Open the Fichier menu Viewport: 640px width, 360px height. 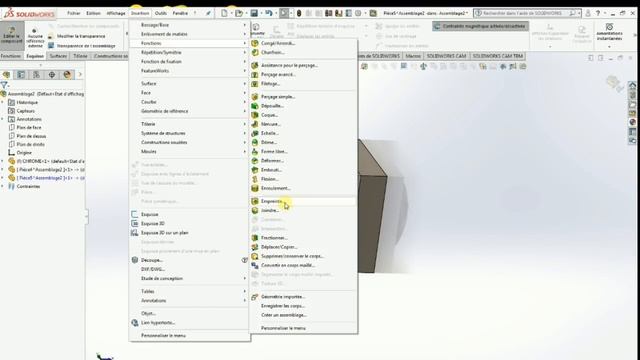point(73,13)
